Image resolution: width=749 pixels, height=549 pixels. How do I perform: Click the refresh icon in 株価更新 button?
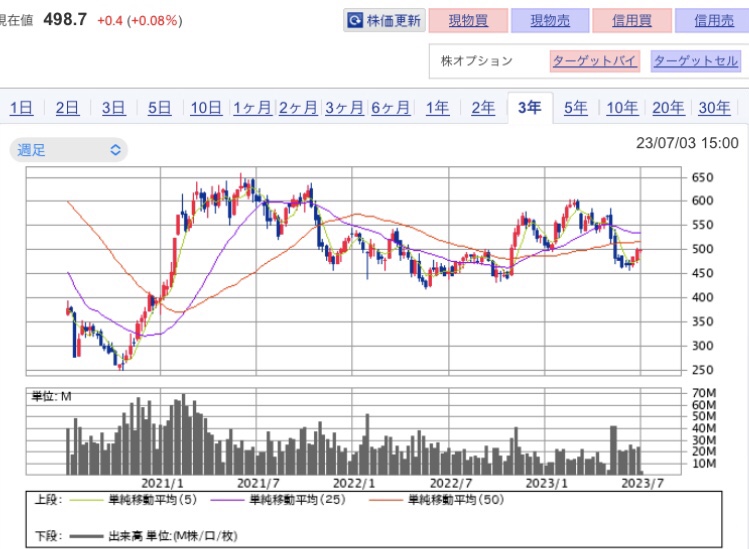point(355,21)
